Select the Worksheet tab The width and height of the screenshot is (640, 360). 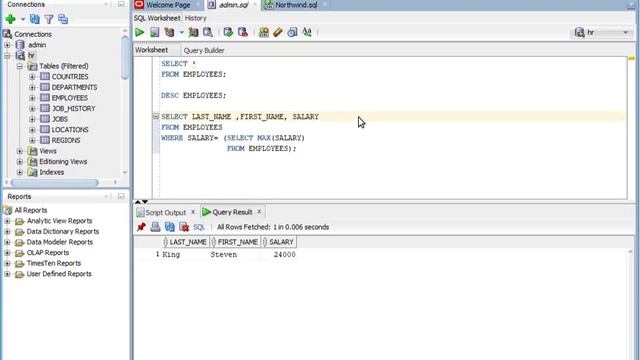pyautogui.click(x=151, y=50)
